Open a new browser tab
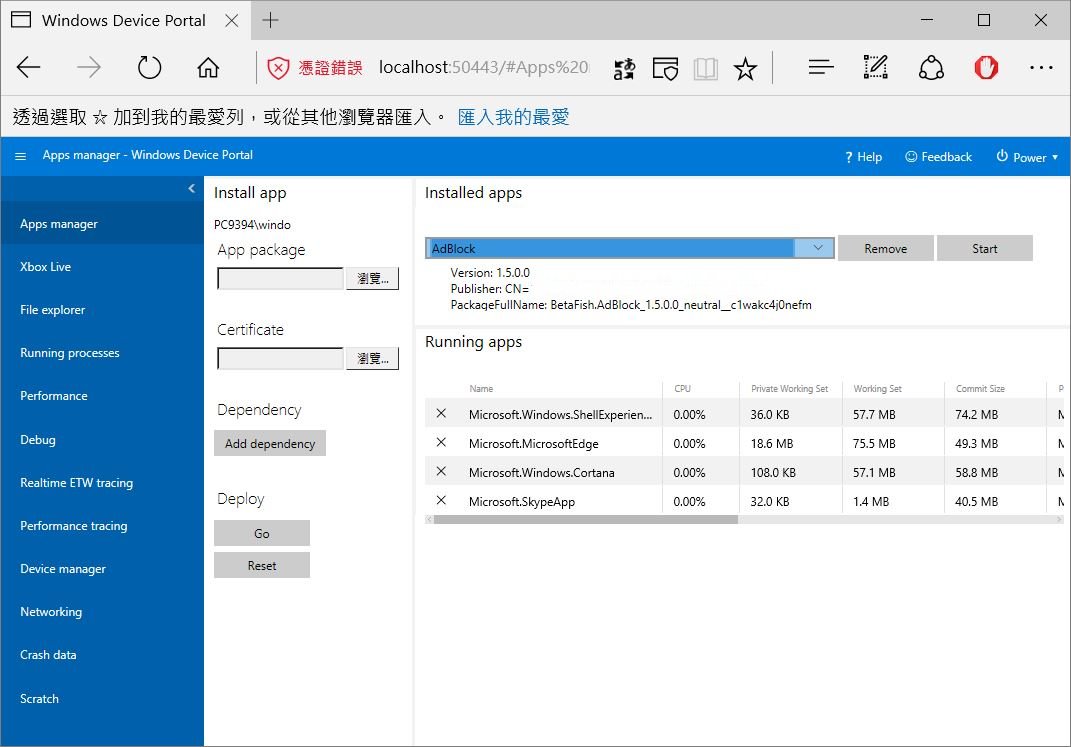Screen dimensions: 1071x747 (270, 20)
